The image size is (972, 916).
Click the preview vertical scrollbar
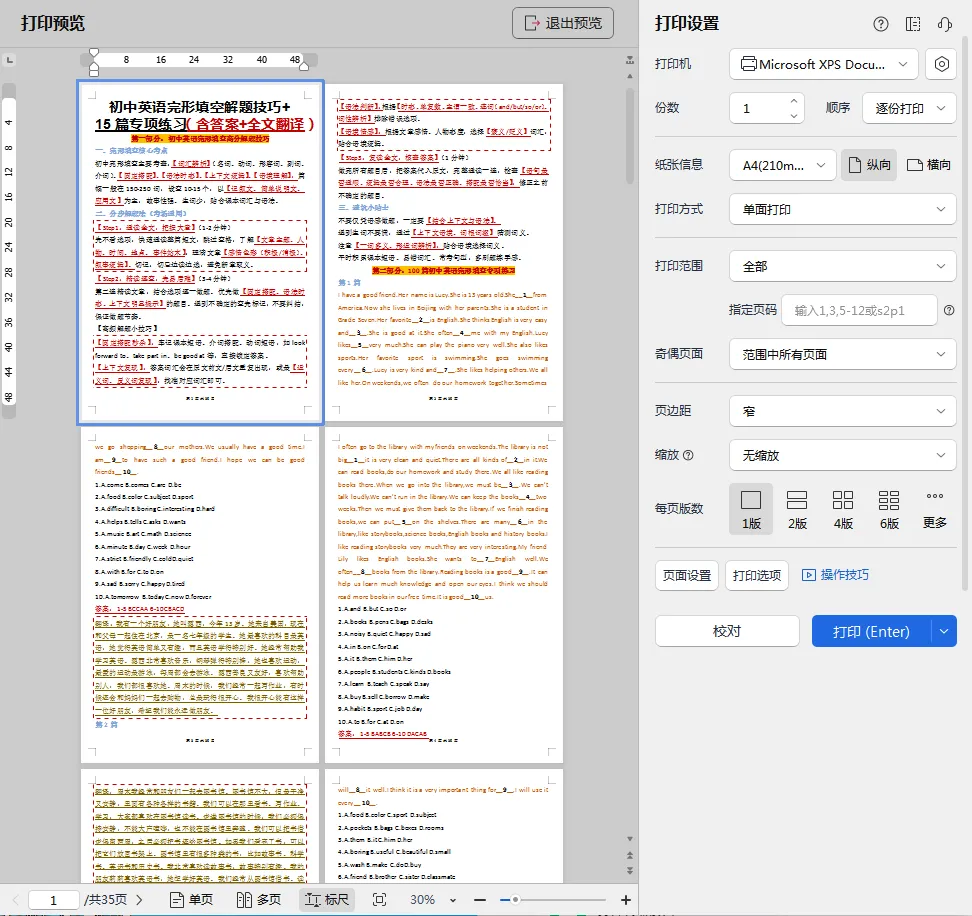pyautogui.click(x=630, y=136)
